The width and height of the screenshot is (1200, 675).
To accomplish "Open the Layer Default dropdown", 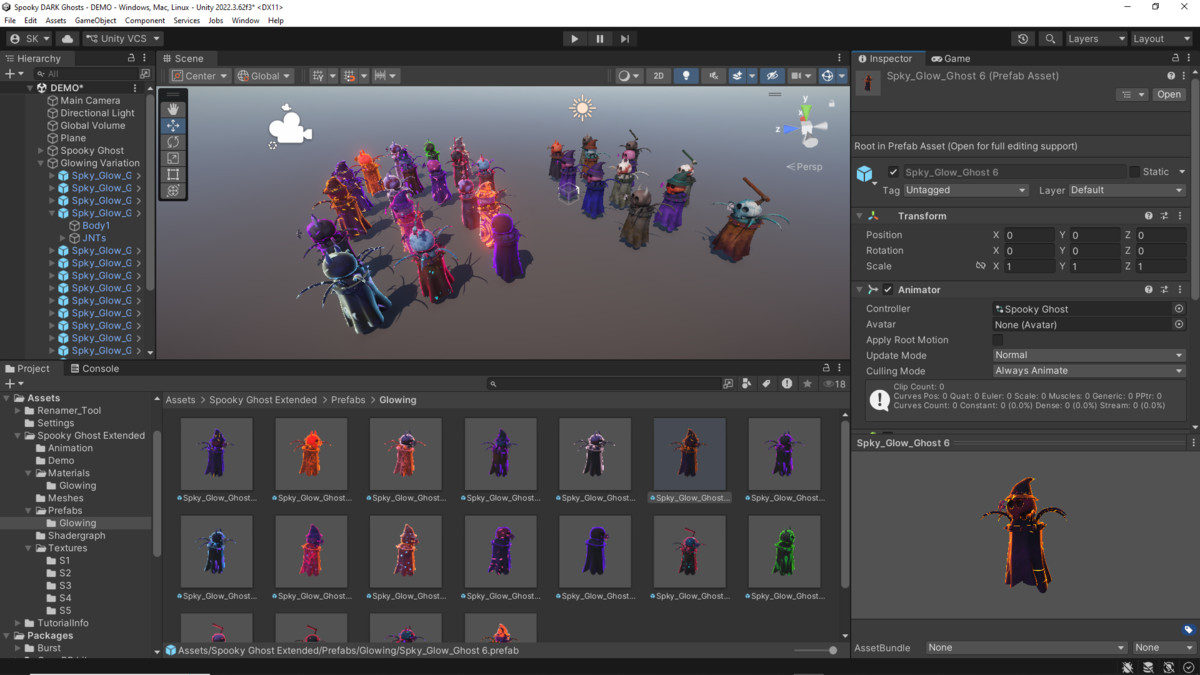I will click(1127, 190).
